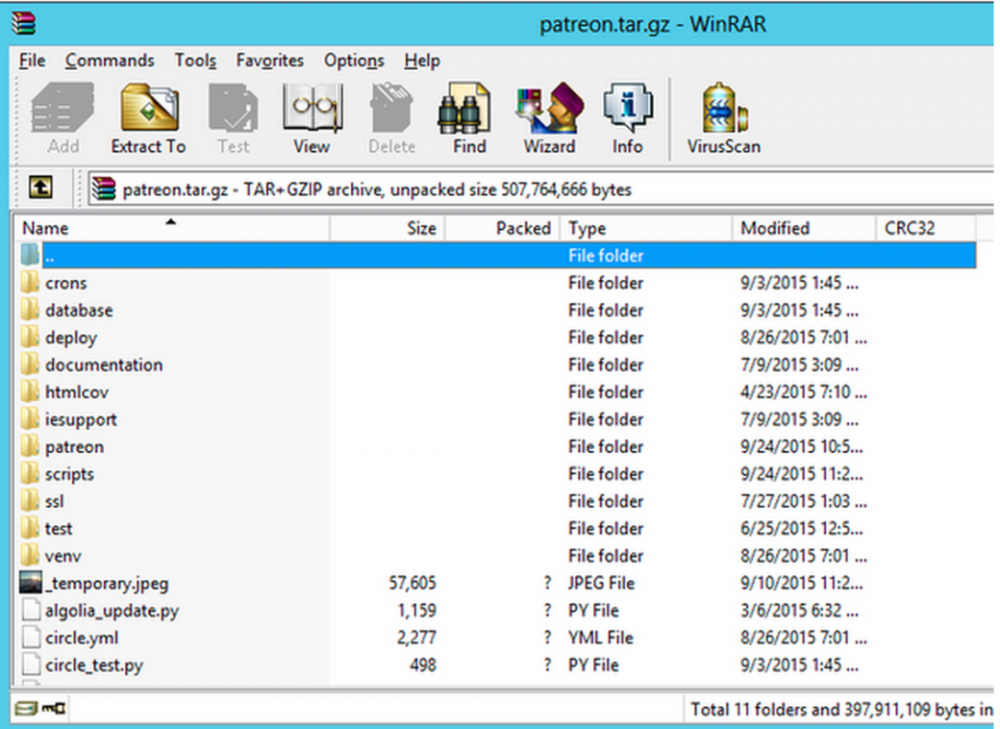Click the Add toolbar icon
Screen dimensions: 1000x729
point(62,108)
